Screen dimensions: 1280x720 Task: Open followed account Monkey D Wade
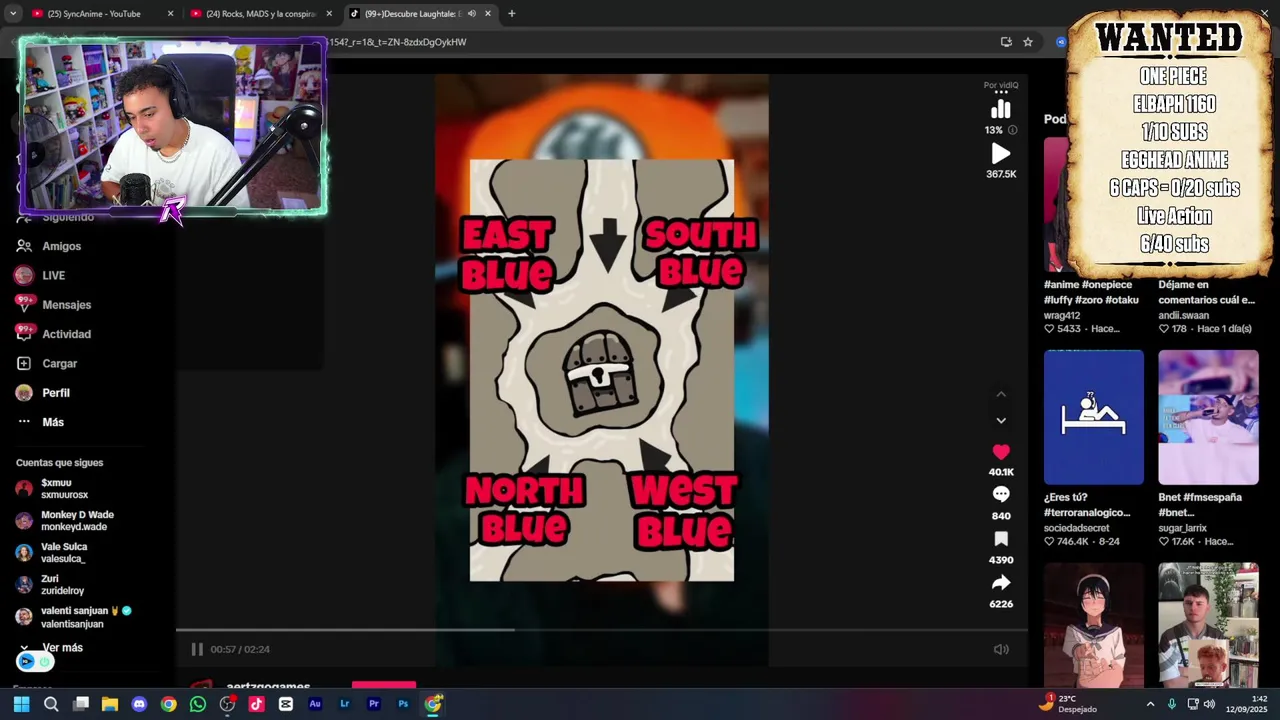pyautogui.click(x=77, y=521)
